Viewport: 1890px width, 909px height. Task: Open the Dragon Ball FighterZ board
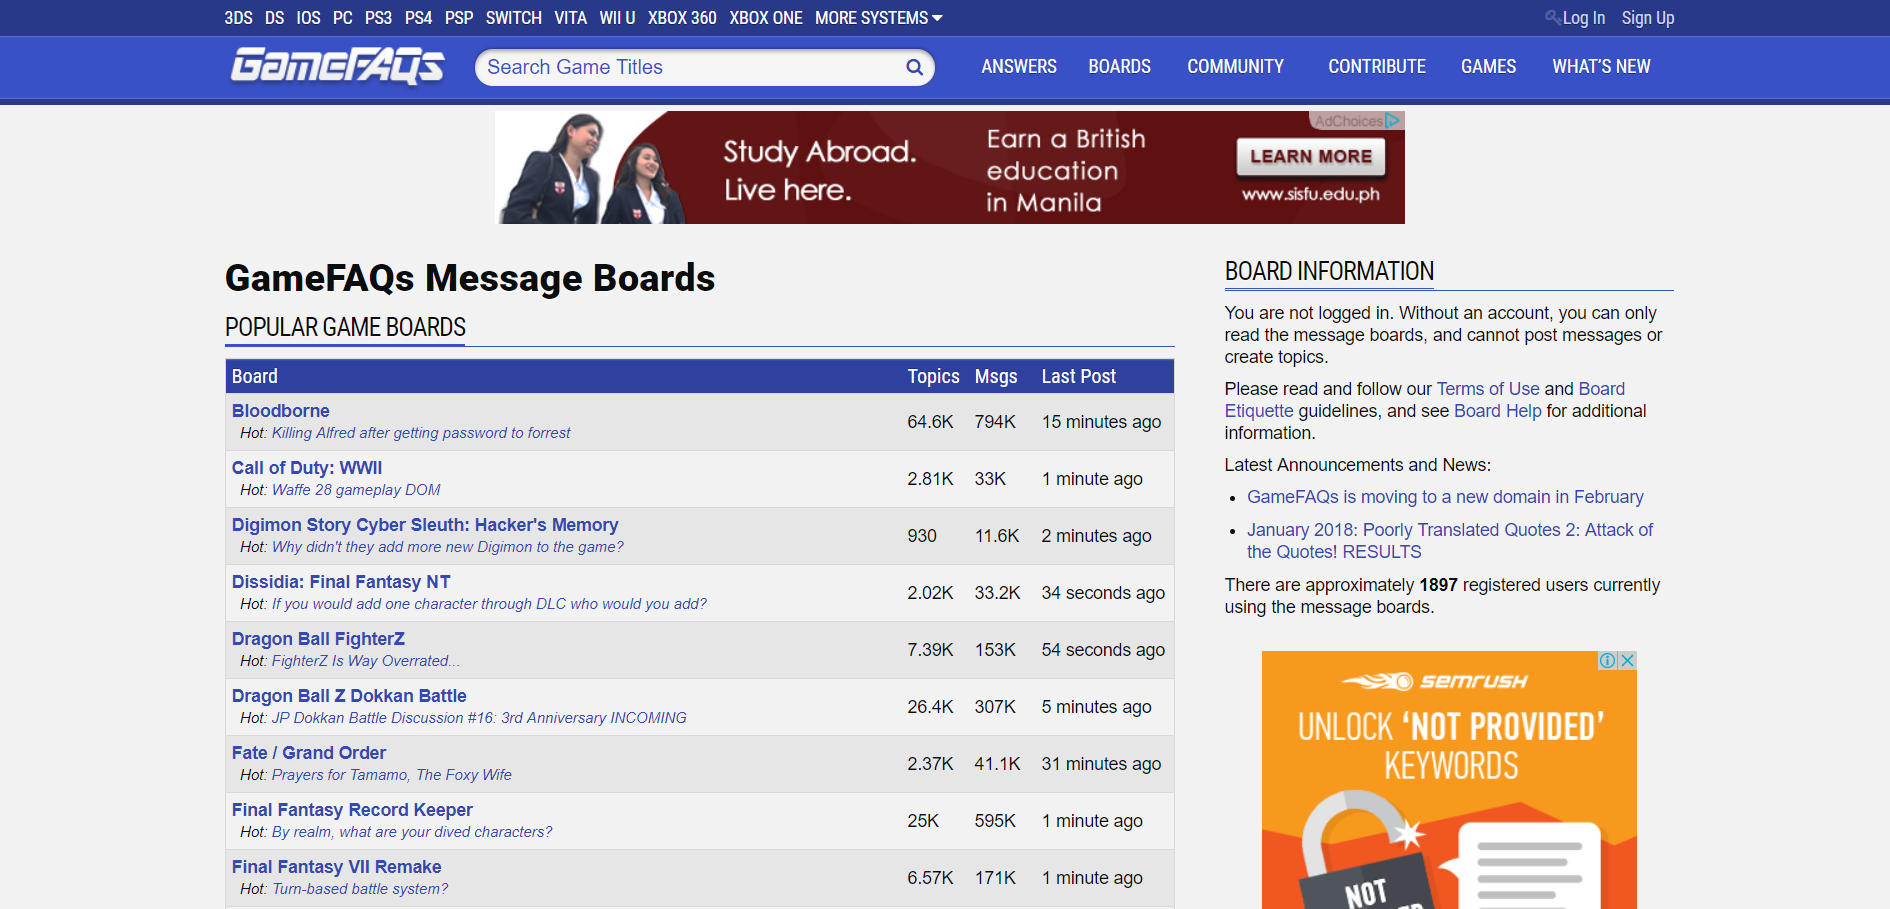click(318, 639)
